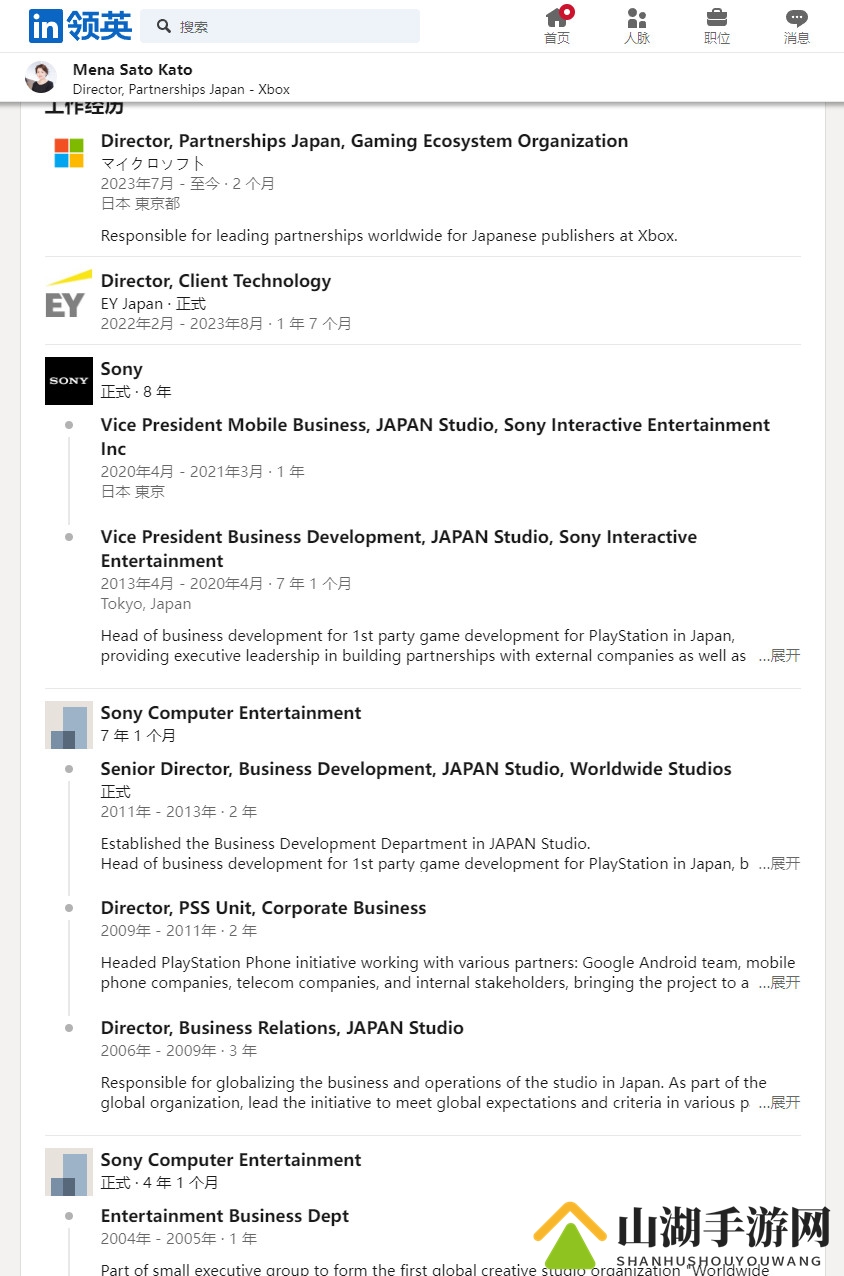
Task: Open the EY company logo
Action: (x=69, y=293)
